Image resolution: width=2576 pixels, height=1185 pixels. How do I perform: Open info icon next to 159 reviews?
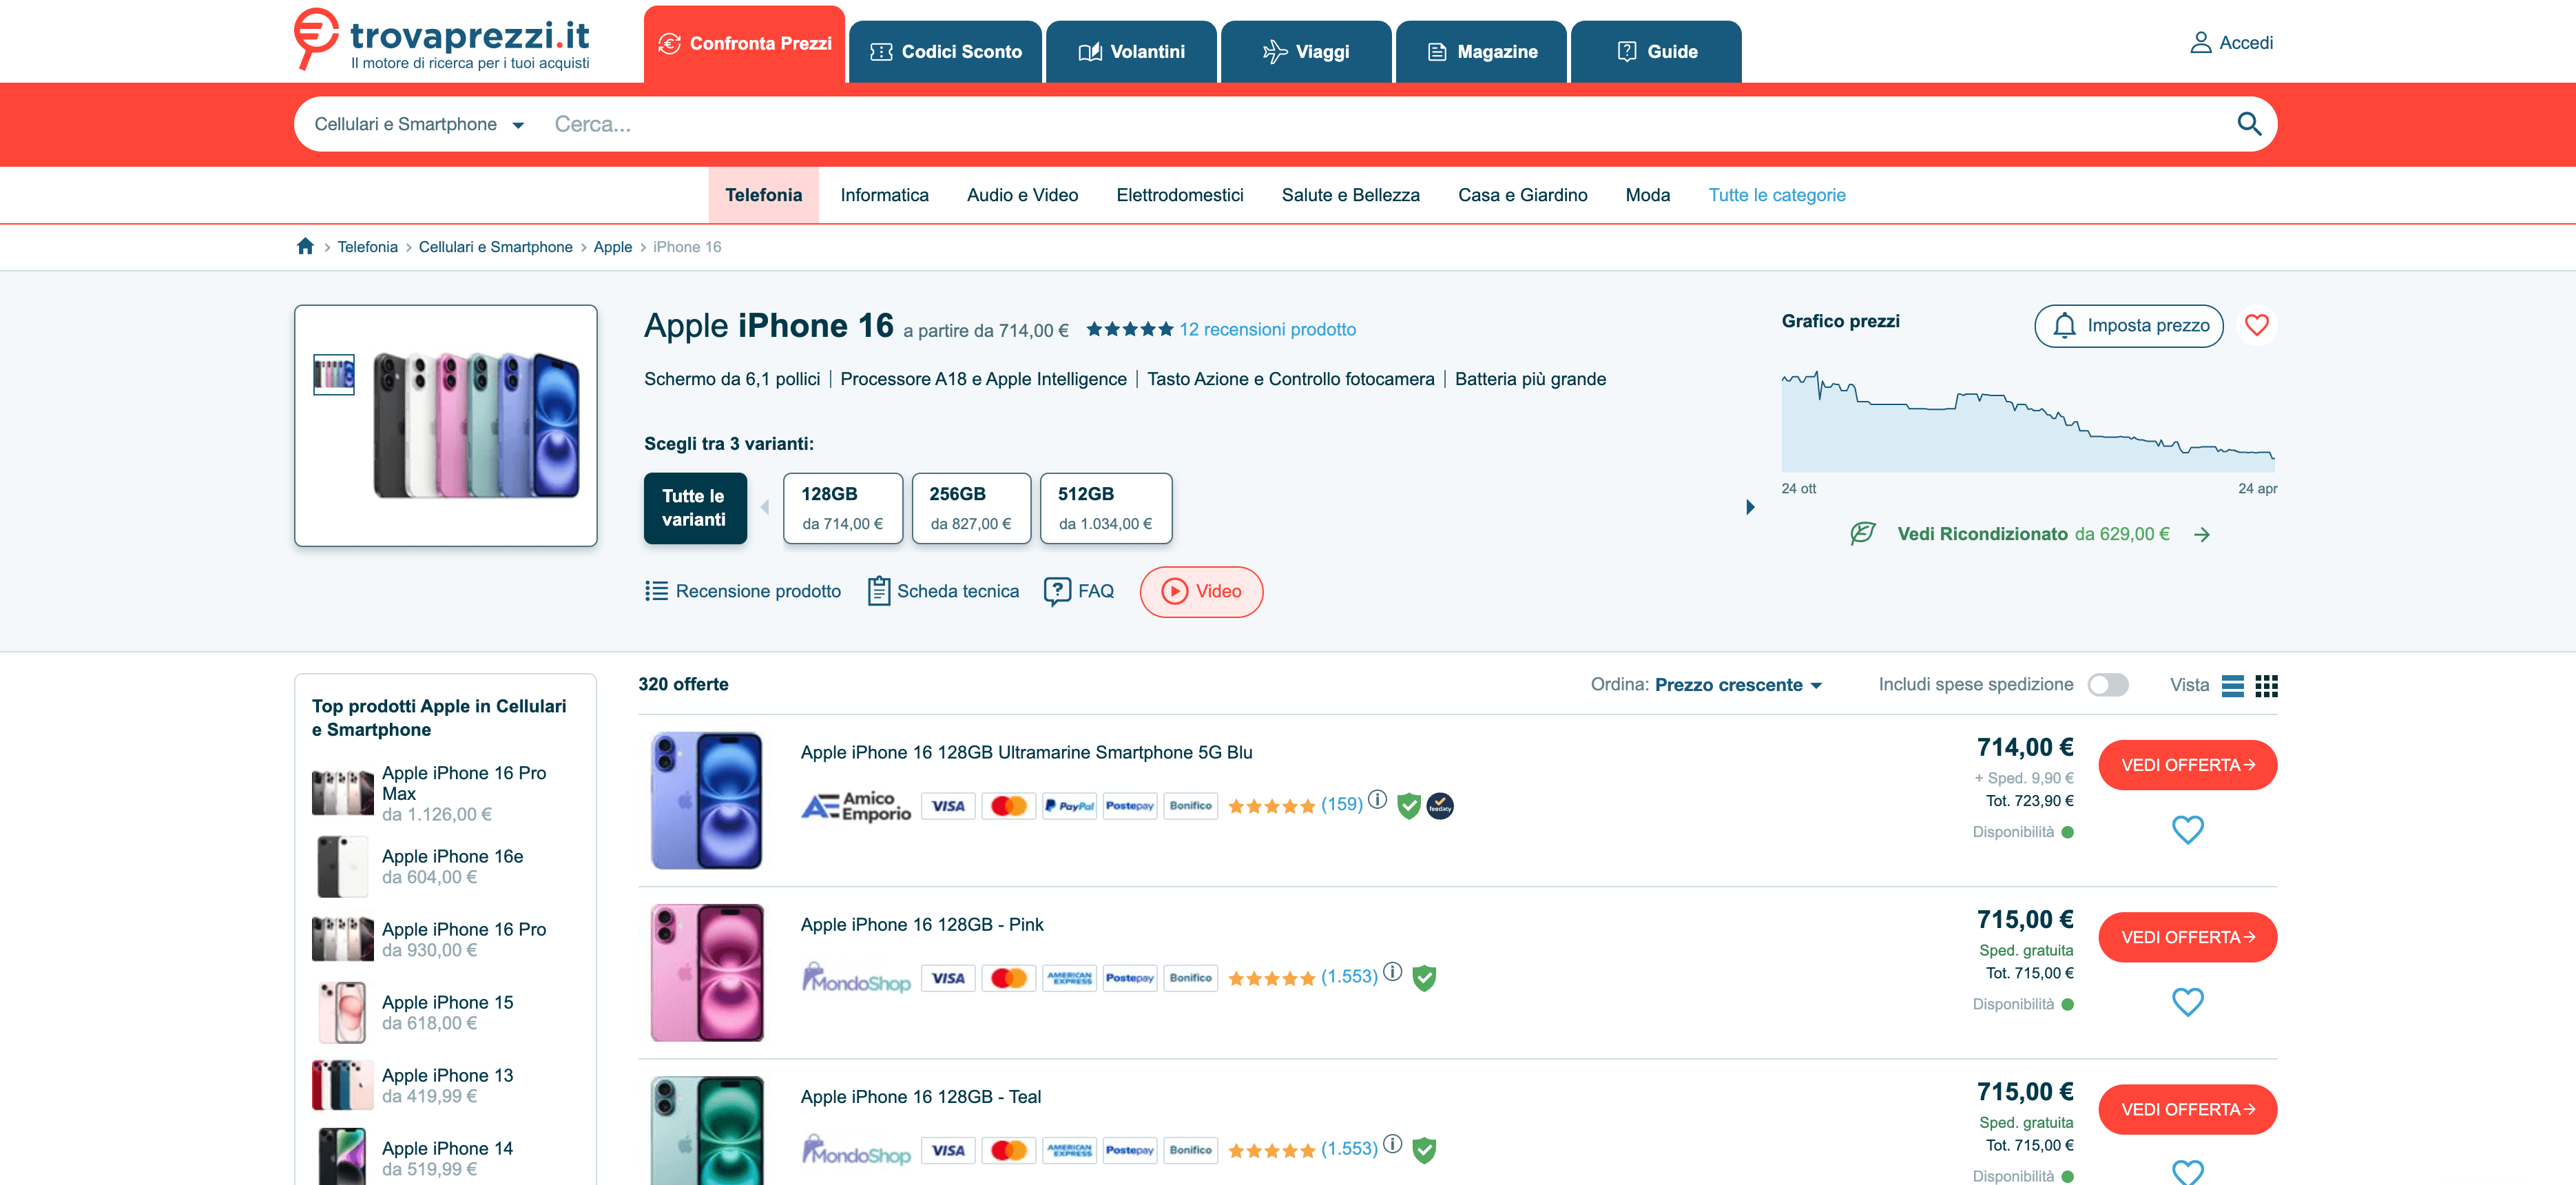1377,800
